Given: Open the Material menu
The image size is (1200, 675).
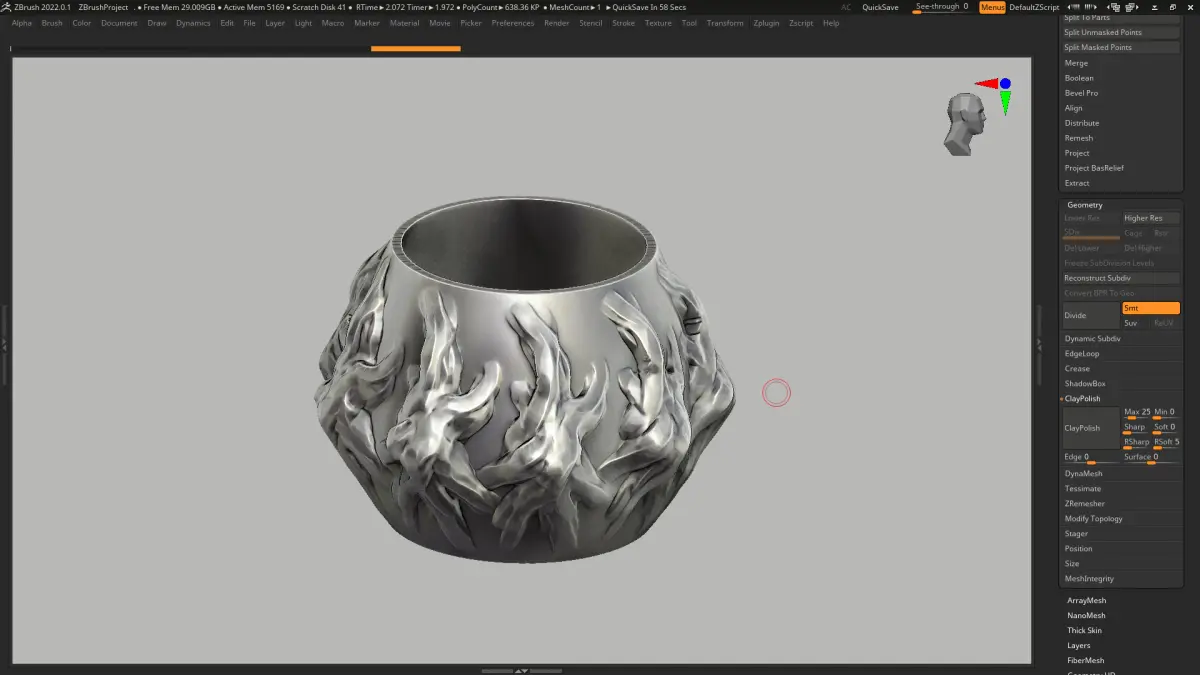Looking at the screenshot, I should click(x=404, y=23).
